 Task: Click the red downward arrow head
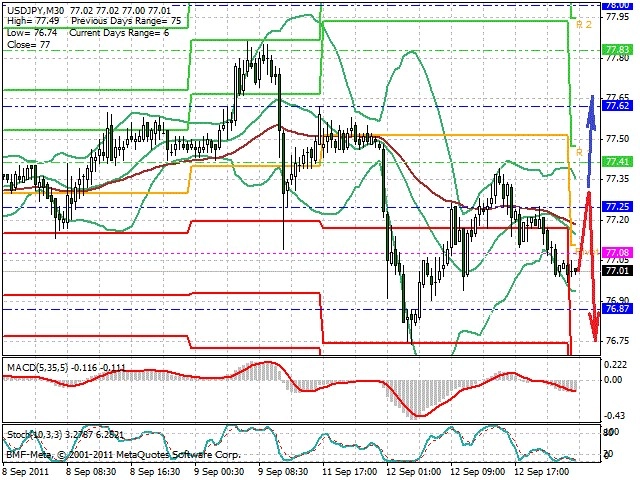(594, 326)
